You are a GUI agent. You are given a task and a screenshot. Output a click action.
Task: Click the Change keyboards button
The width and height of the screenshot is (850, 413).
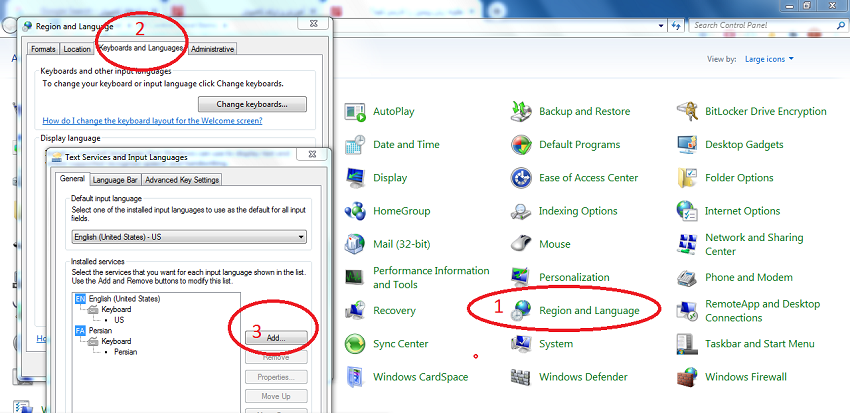252,104
